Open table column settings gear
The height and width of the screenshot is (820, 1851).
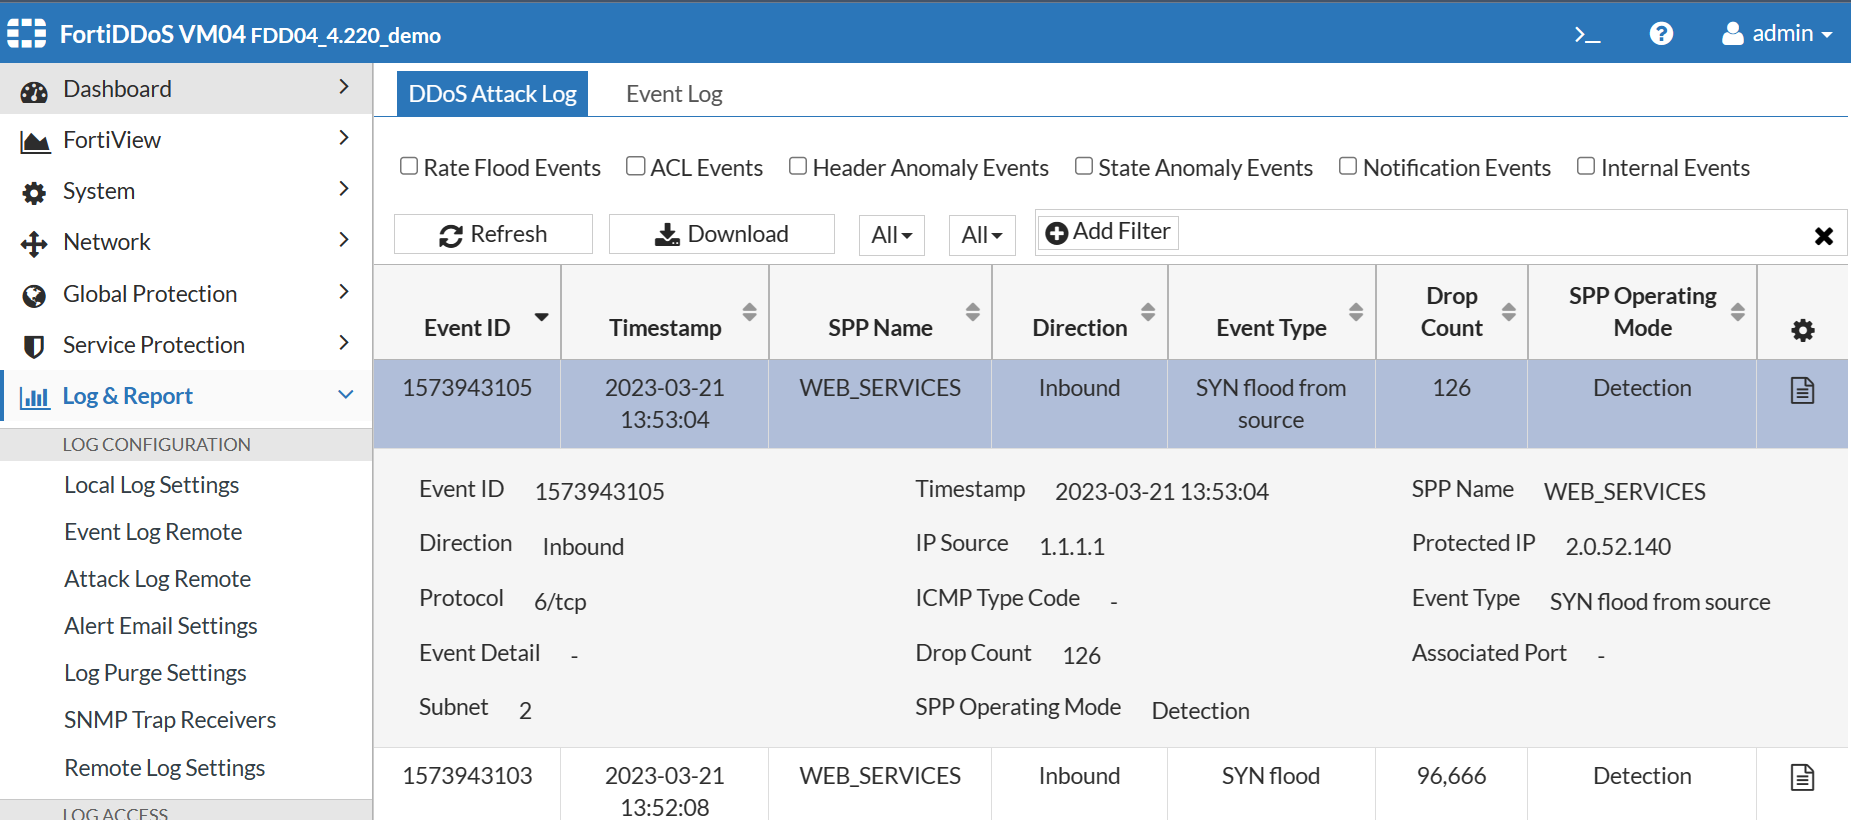[1802, 330]
